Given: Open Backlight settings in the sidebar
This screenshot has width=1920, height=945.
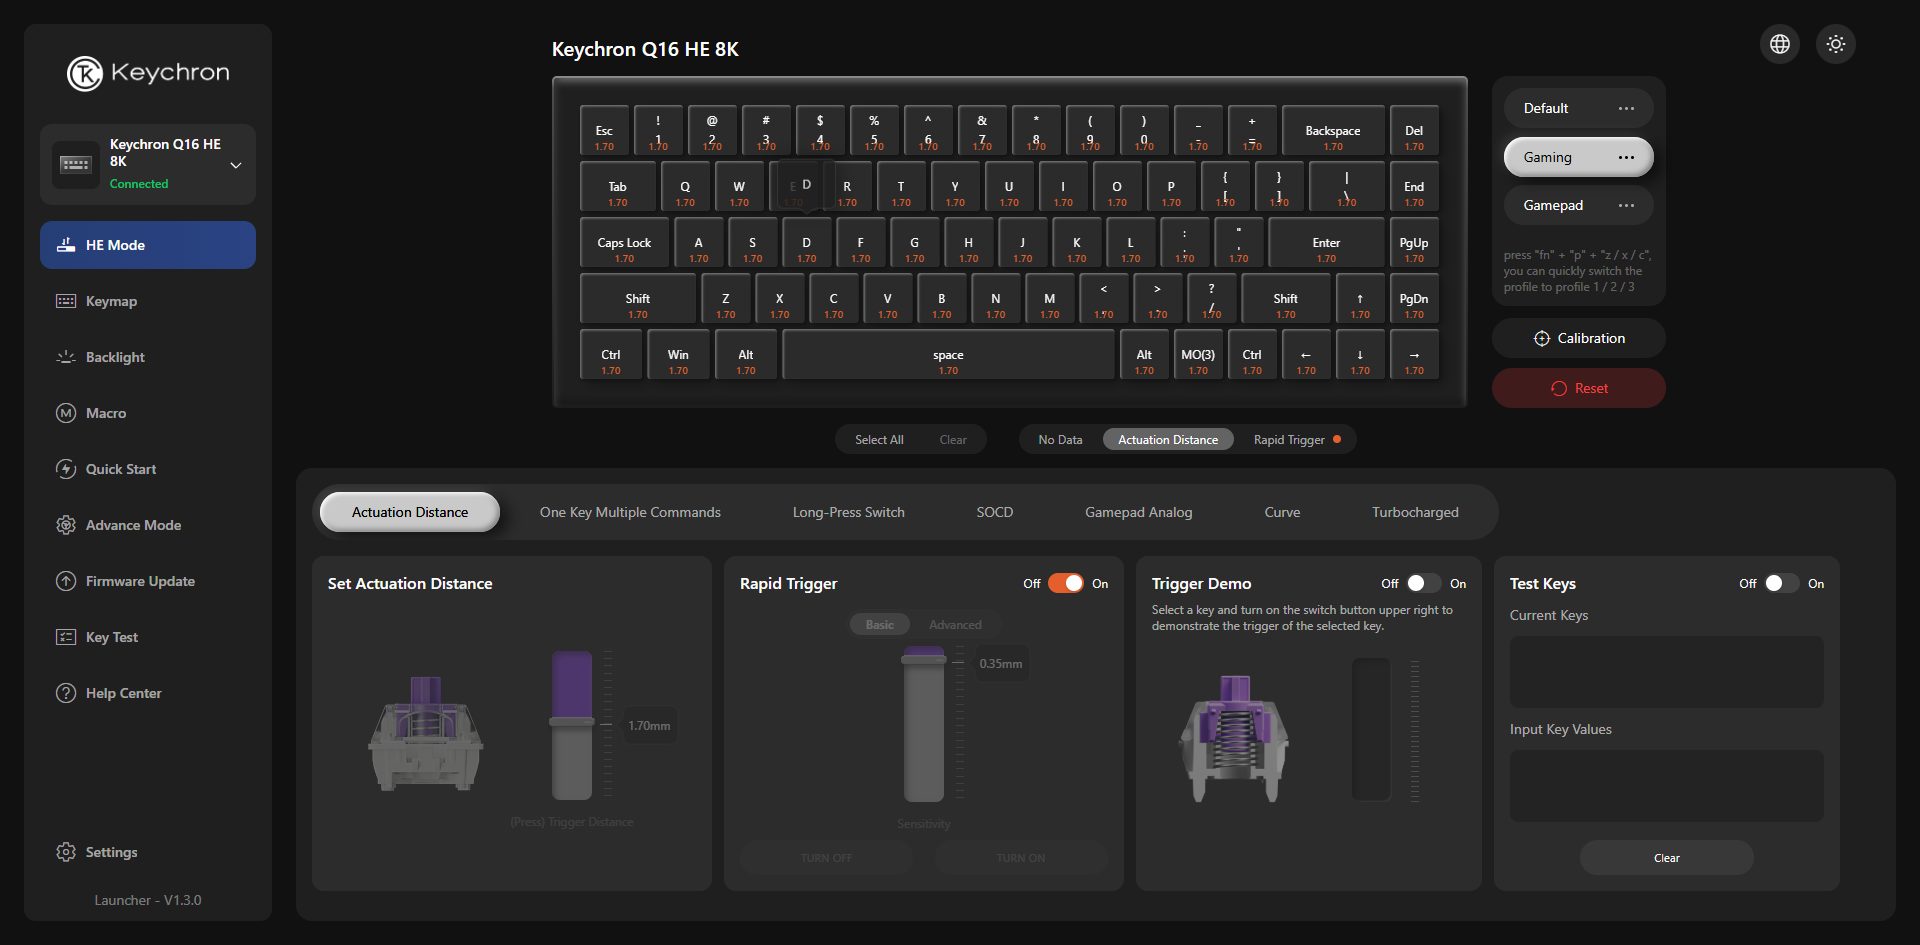Looking at the screenshot, I should (114, 357).
